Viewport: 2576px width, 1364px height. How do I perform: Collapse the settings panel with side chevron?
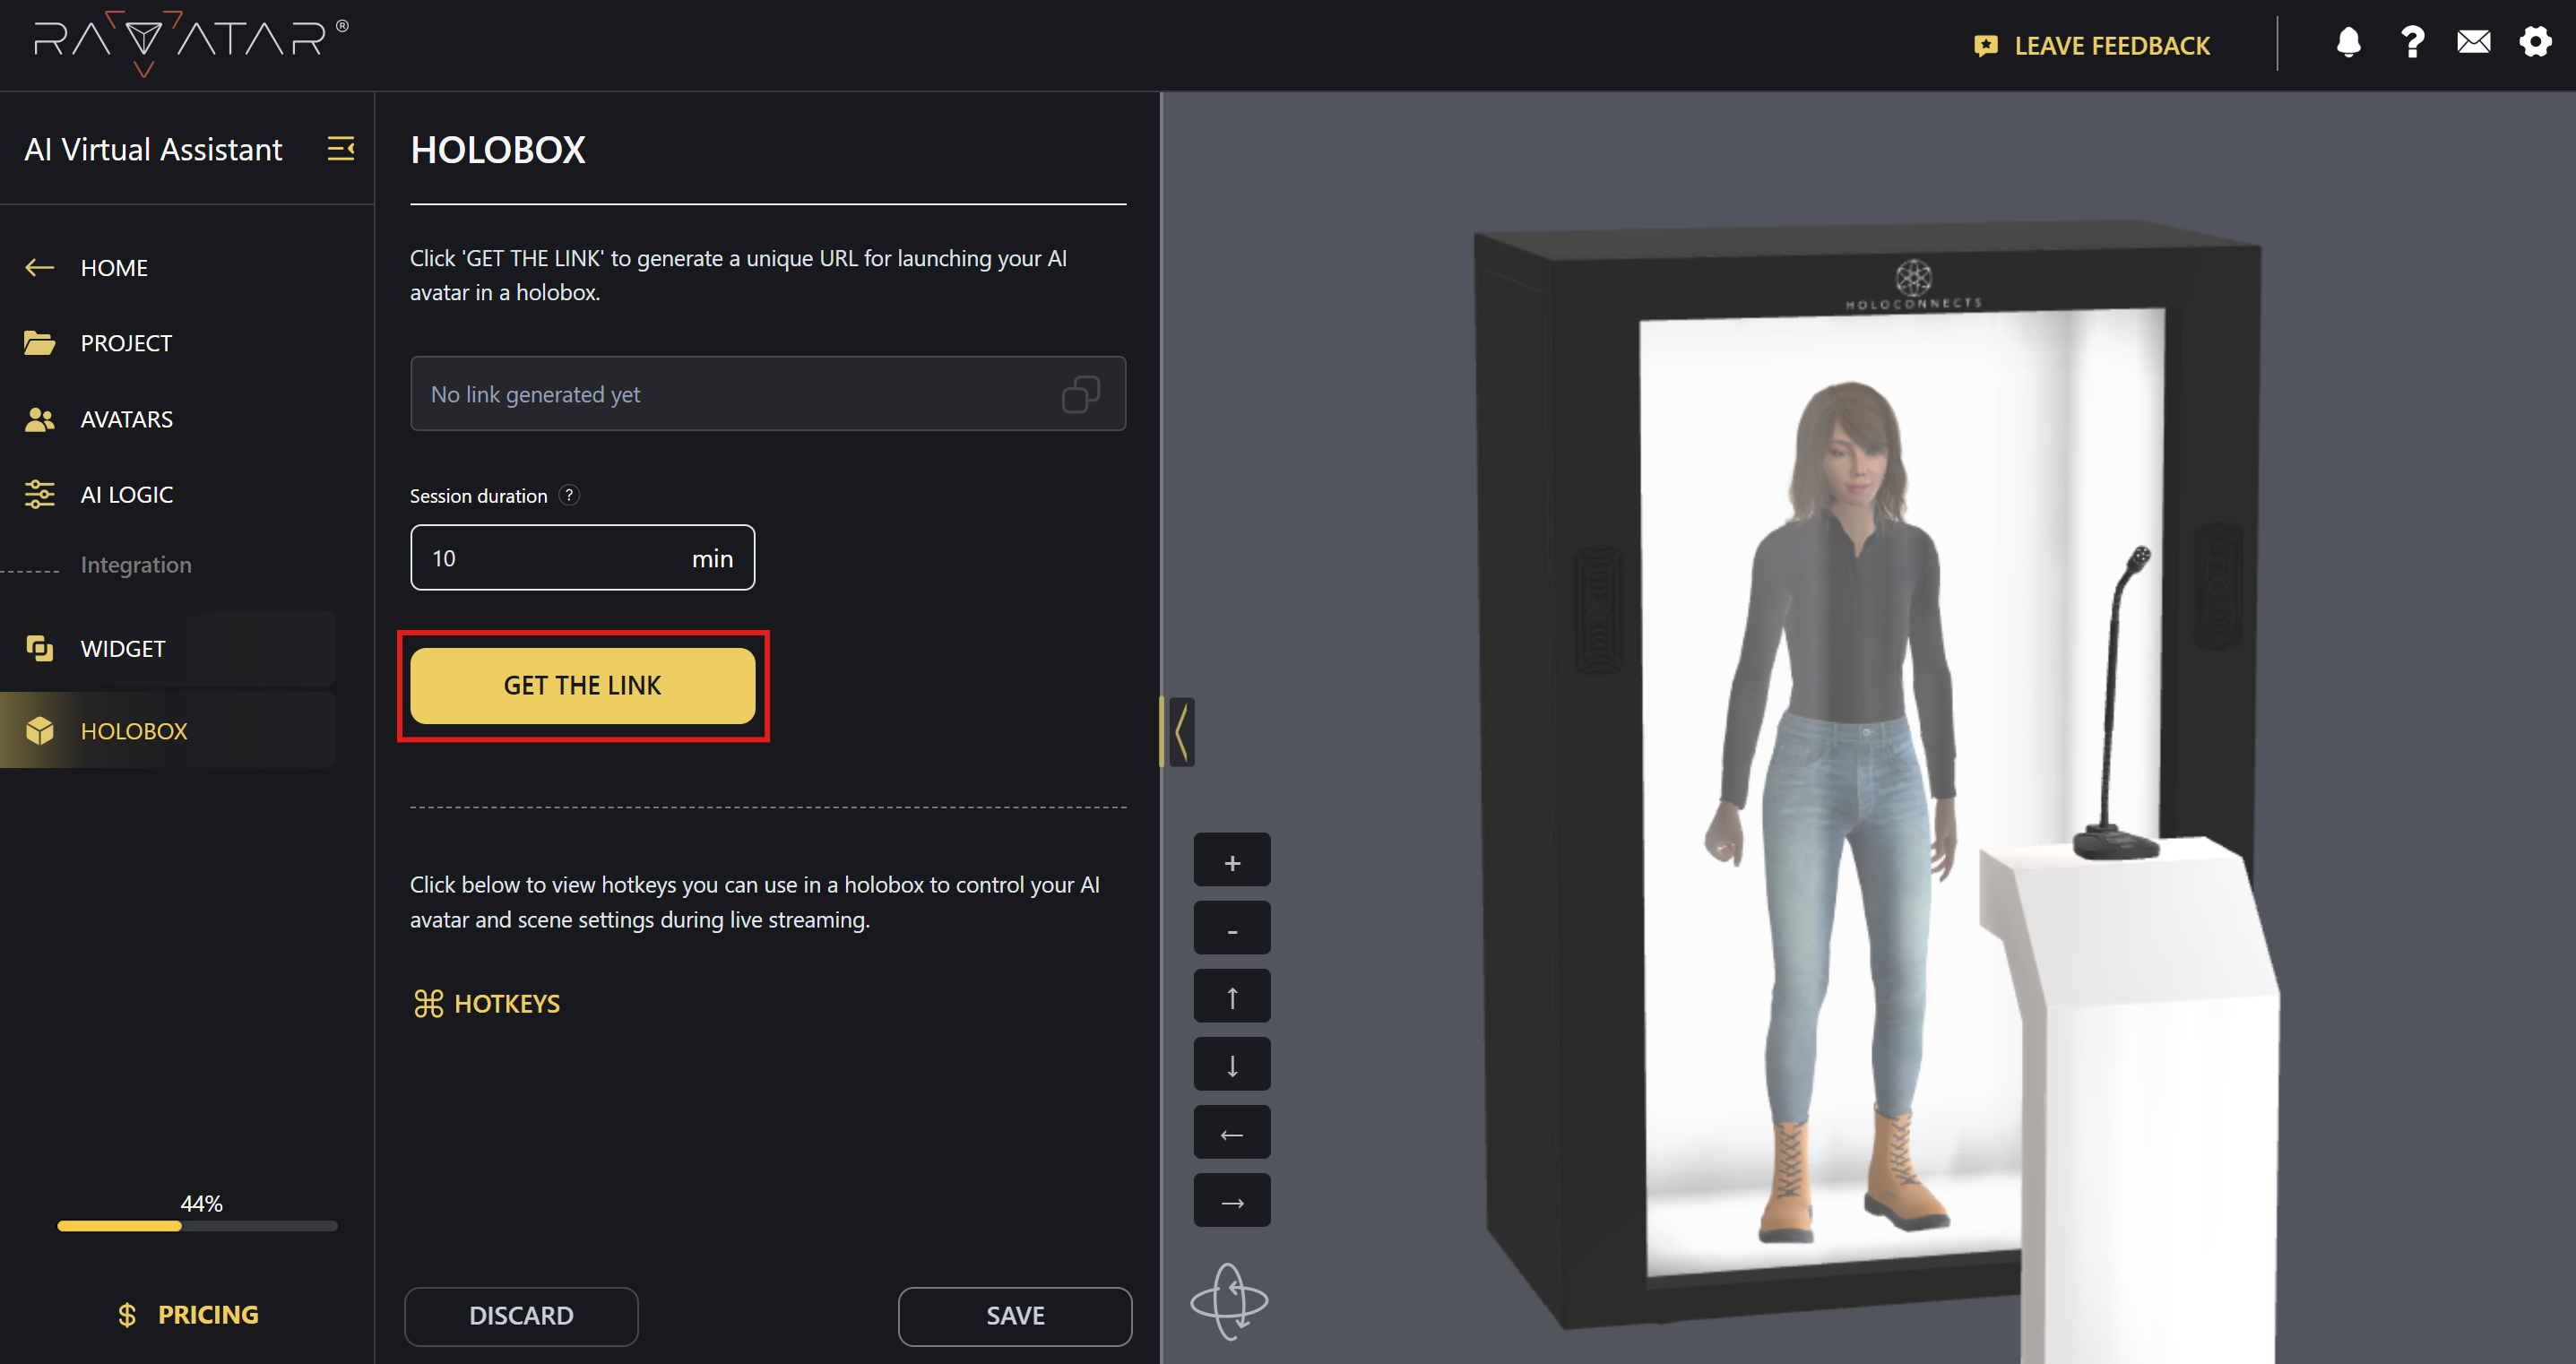(x=1182, y=732)
